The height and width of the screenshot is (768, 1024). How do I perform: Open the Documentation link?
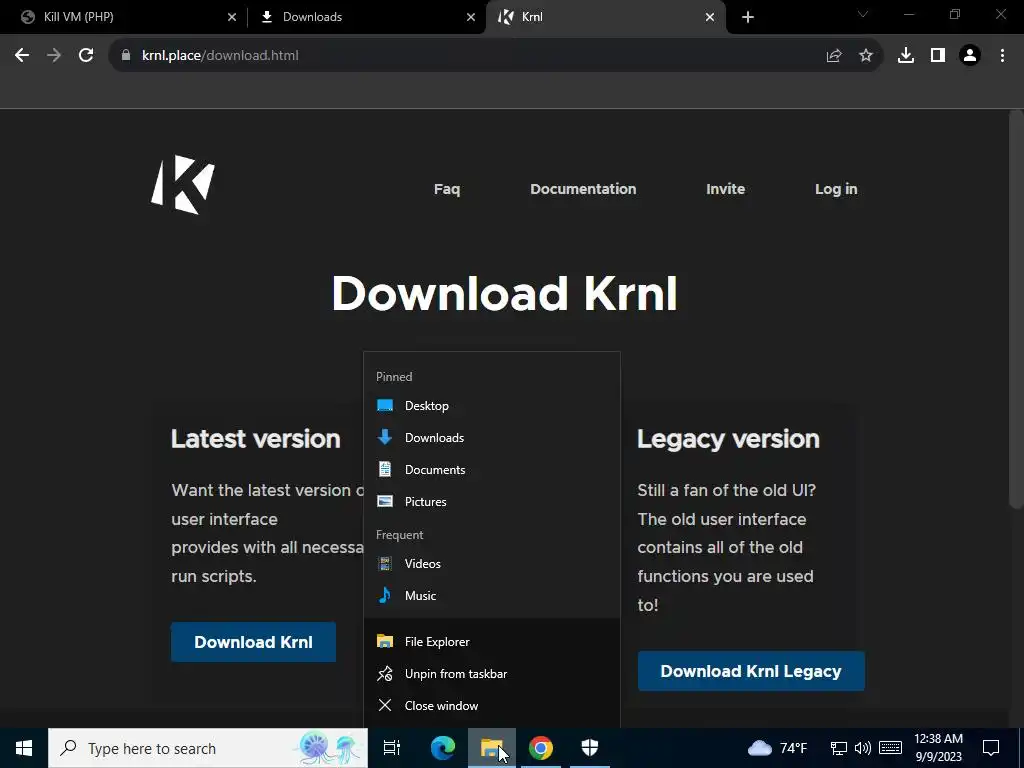[583, 189]
